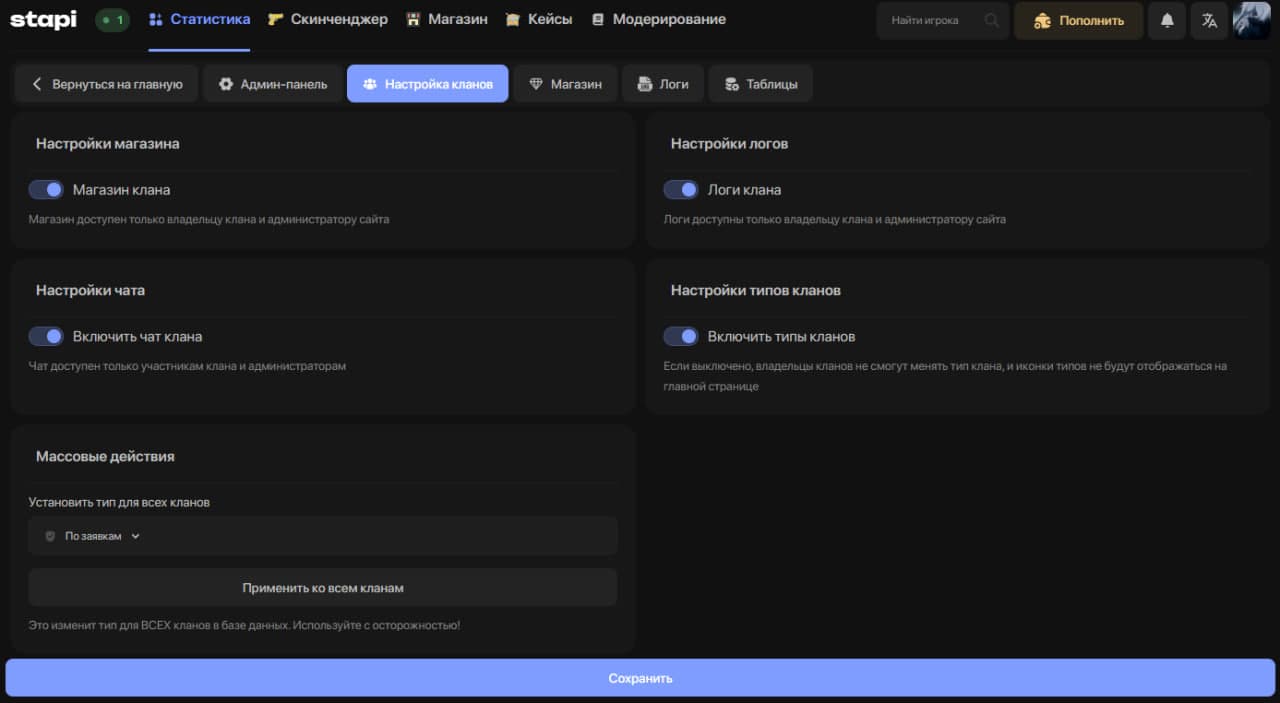This screenshot has height=703, width=1280.
Task: Click the Настройки чата heading
Action: click(x=90, y=290)
